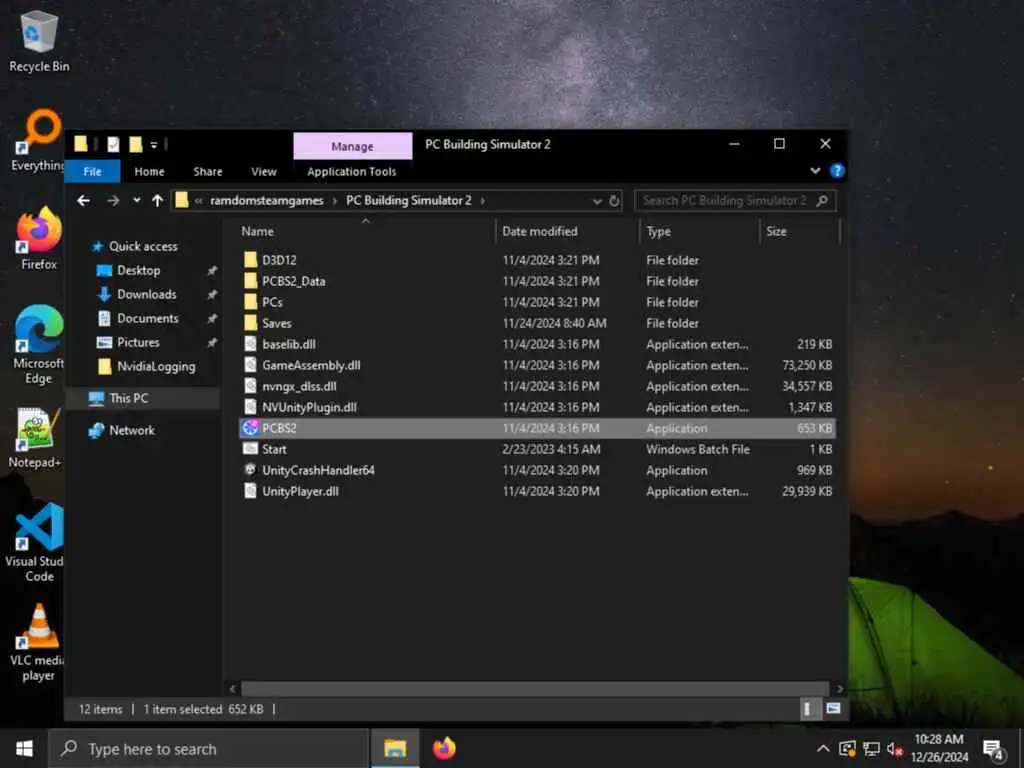The height and width of the screenshot is (768, 1024).
Task: Go up one folder level
Action: tap(157, 200)
